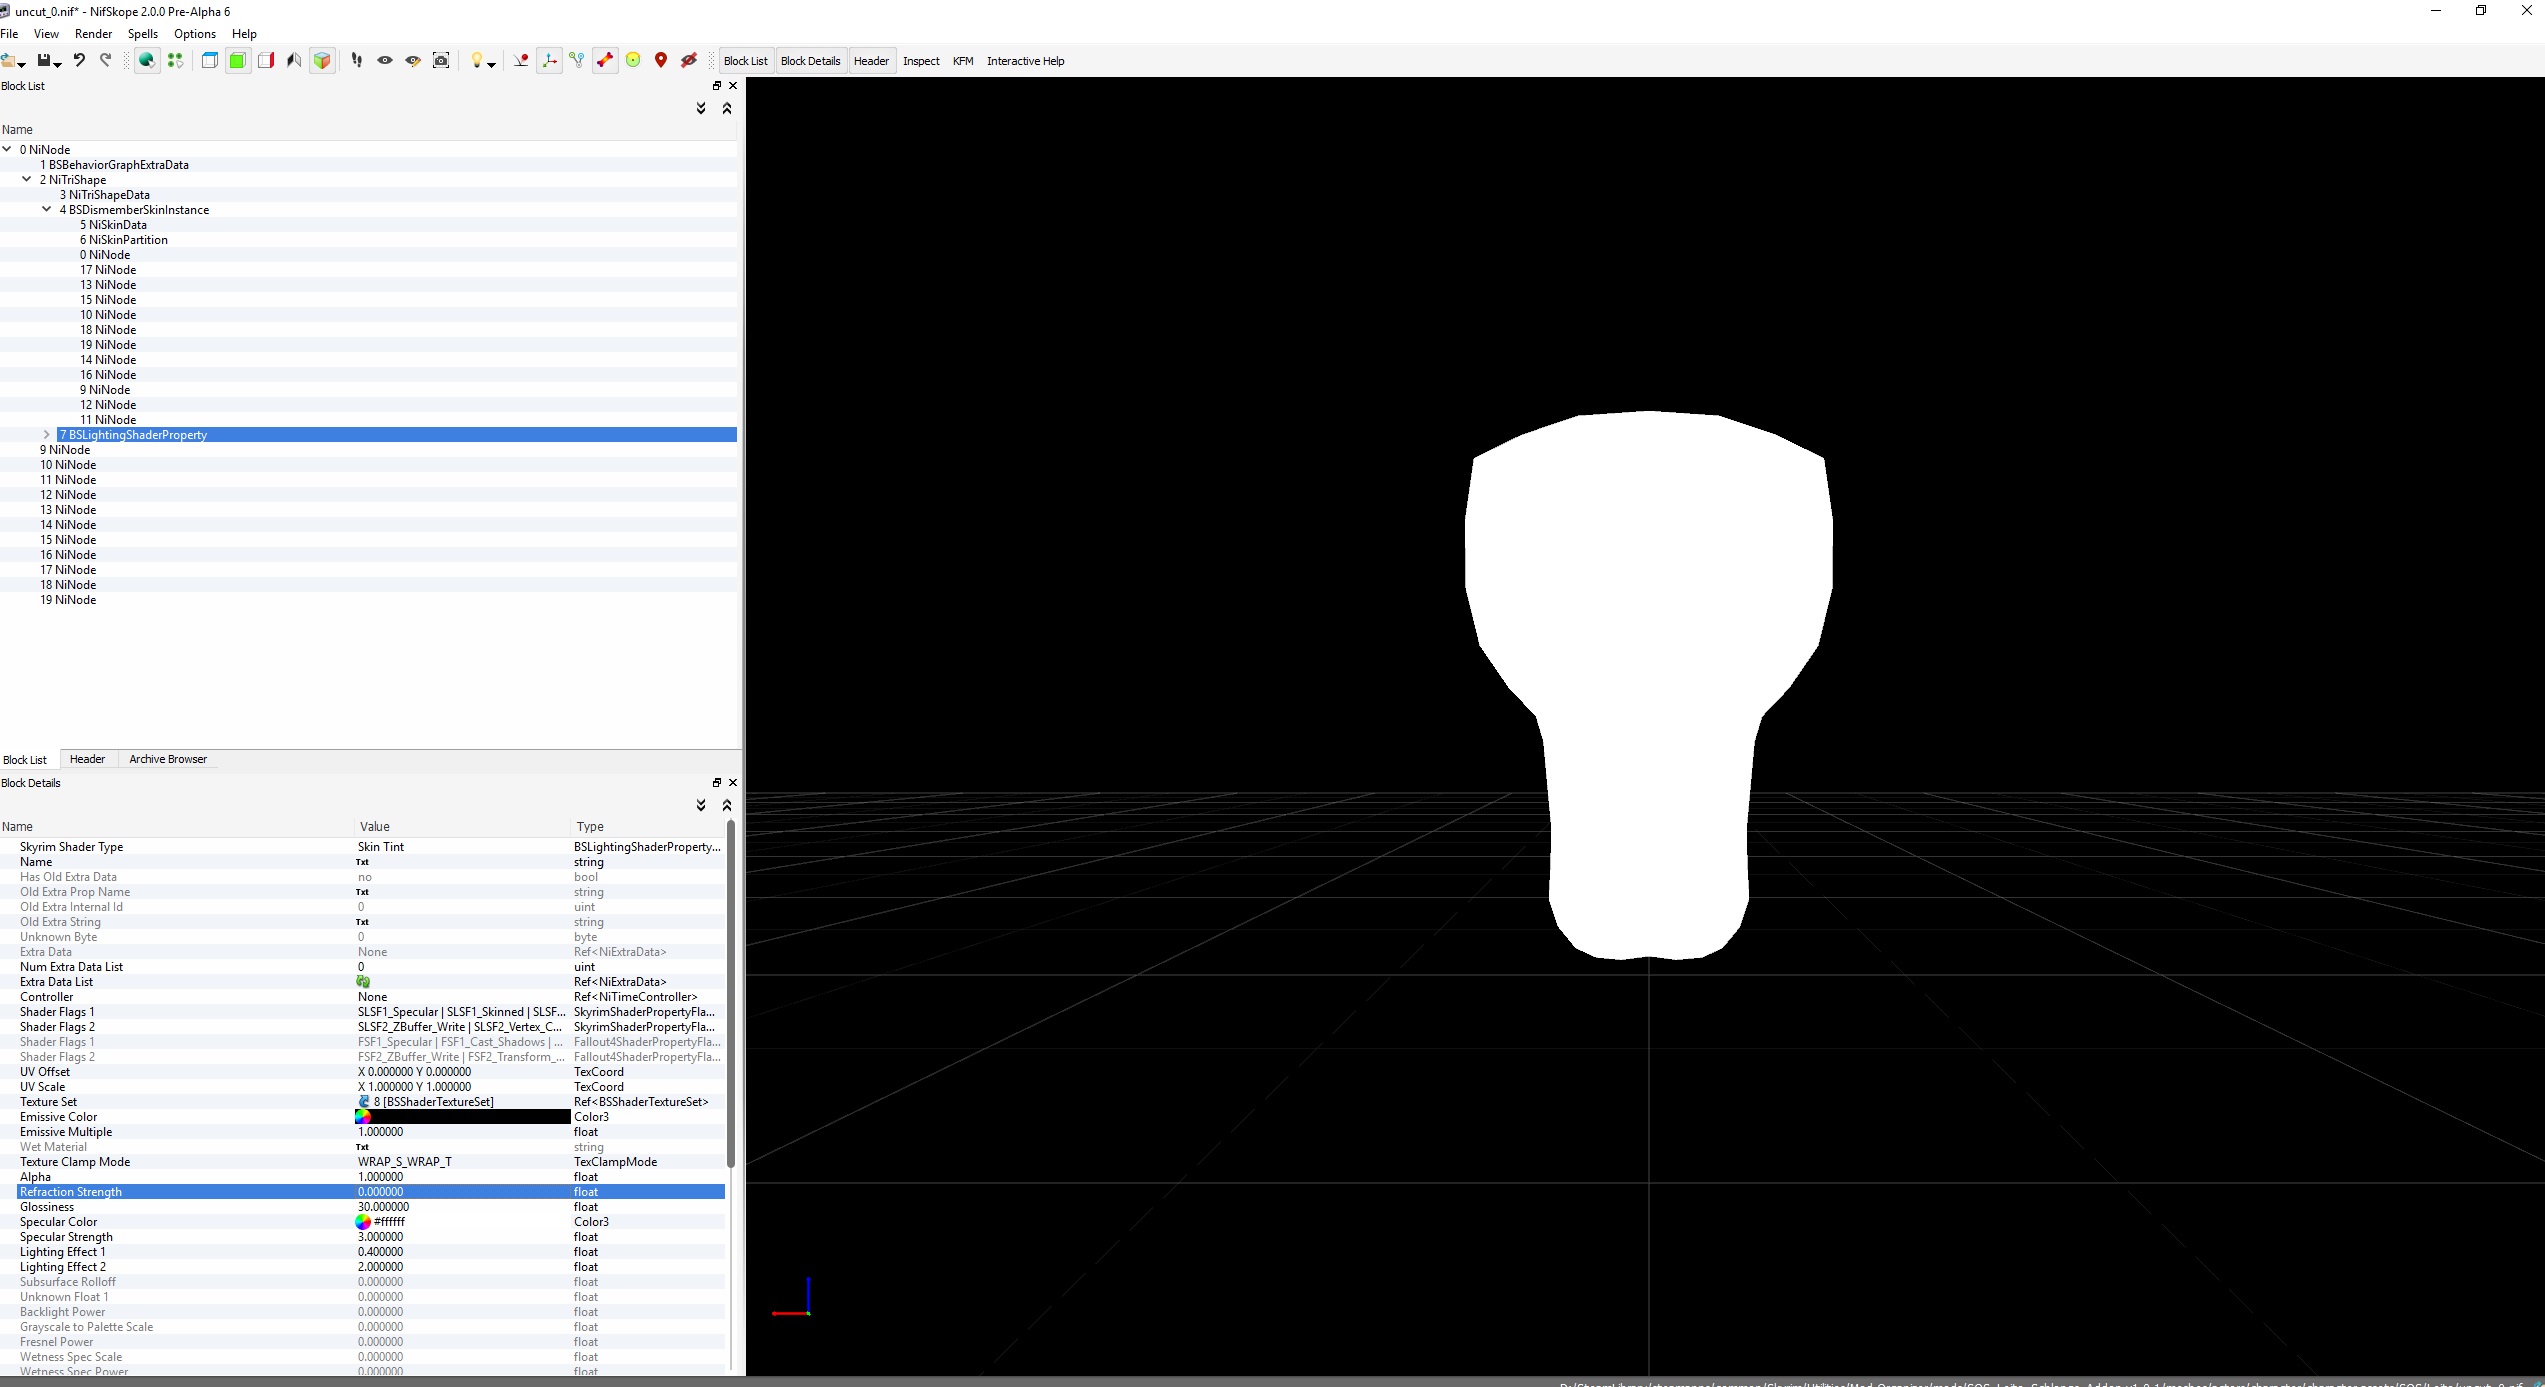Select the Glossiness value field
This screenshot has width=2545, height=1387.
click(462, 1207)
